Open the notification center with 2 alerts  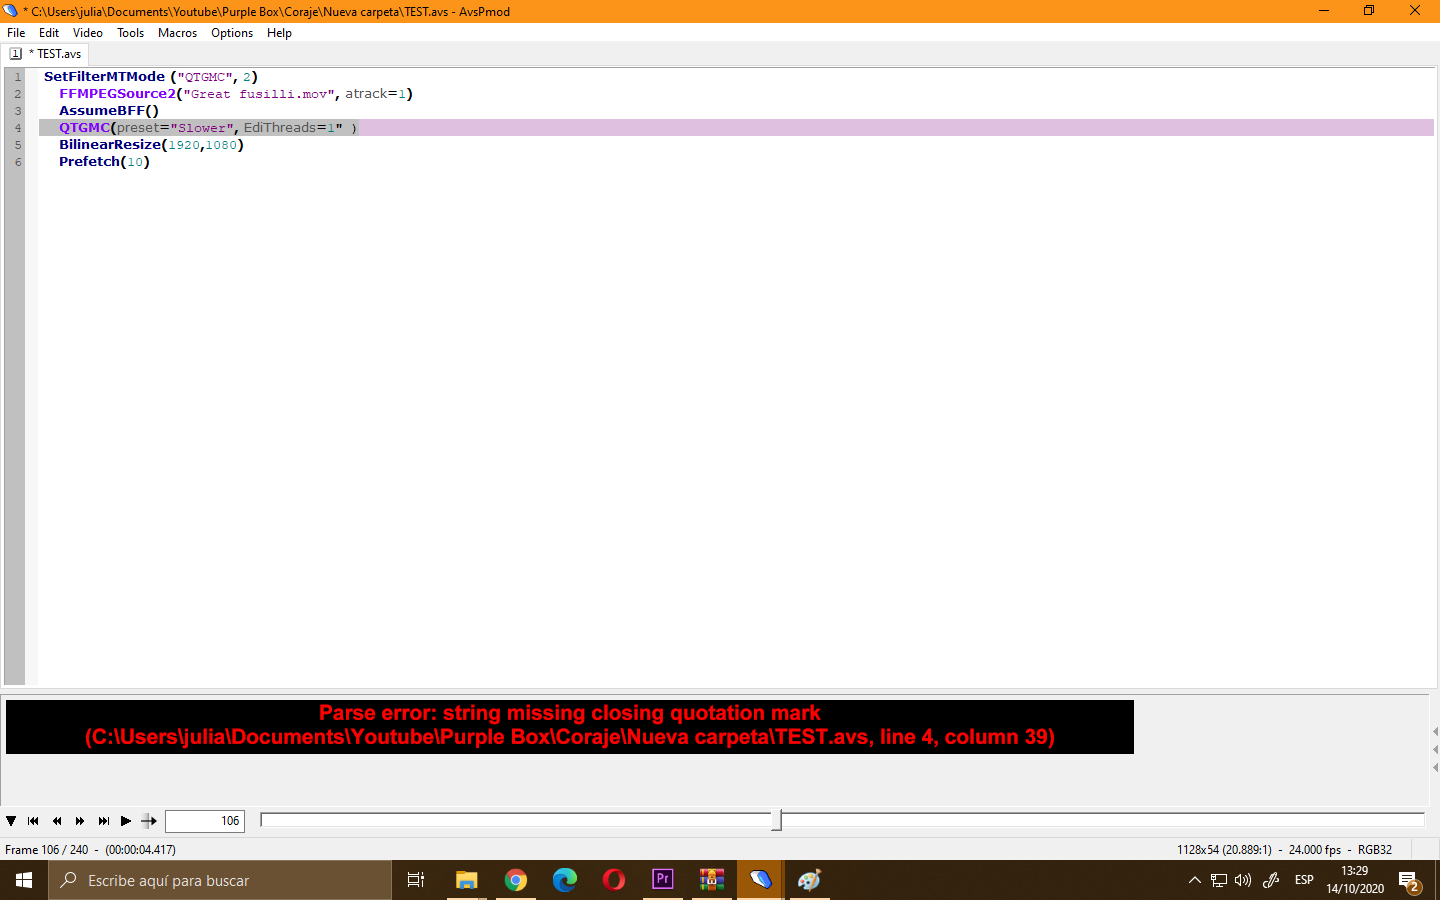coord(1409,880)
